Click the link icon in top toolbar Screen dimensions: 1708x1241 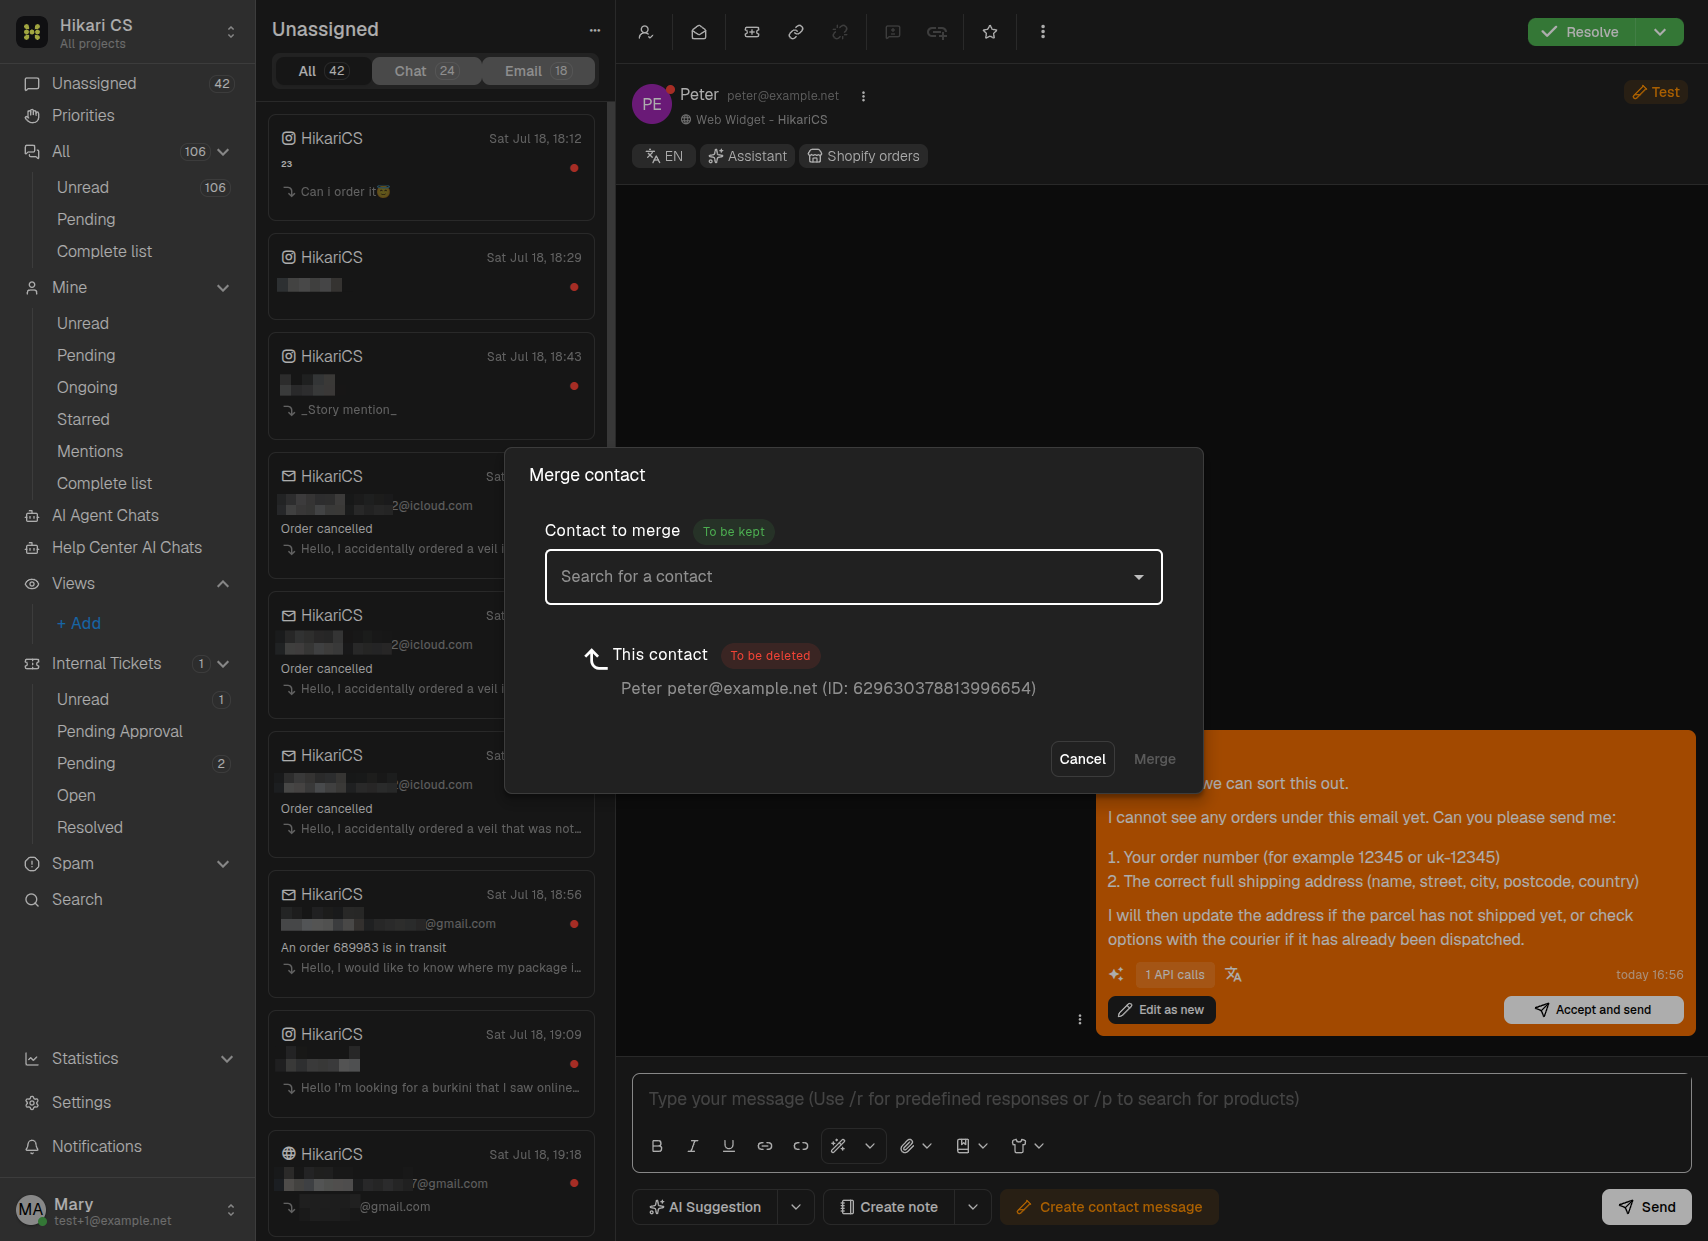pos(796,32)
